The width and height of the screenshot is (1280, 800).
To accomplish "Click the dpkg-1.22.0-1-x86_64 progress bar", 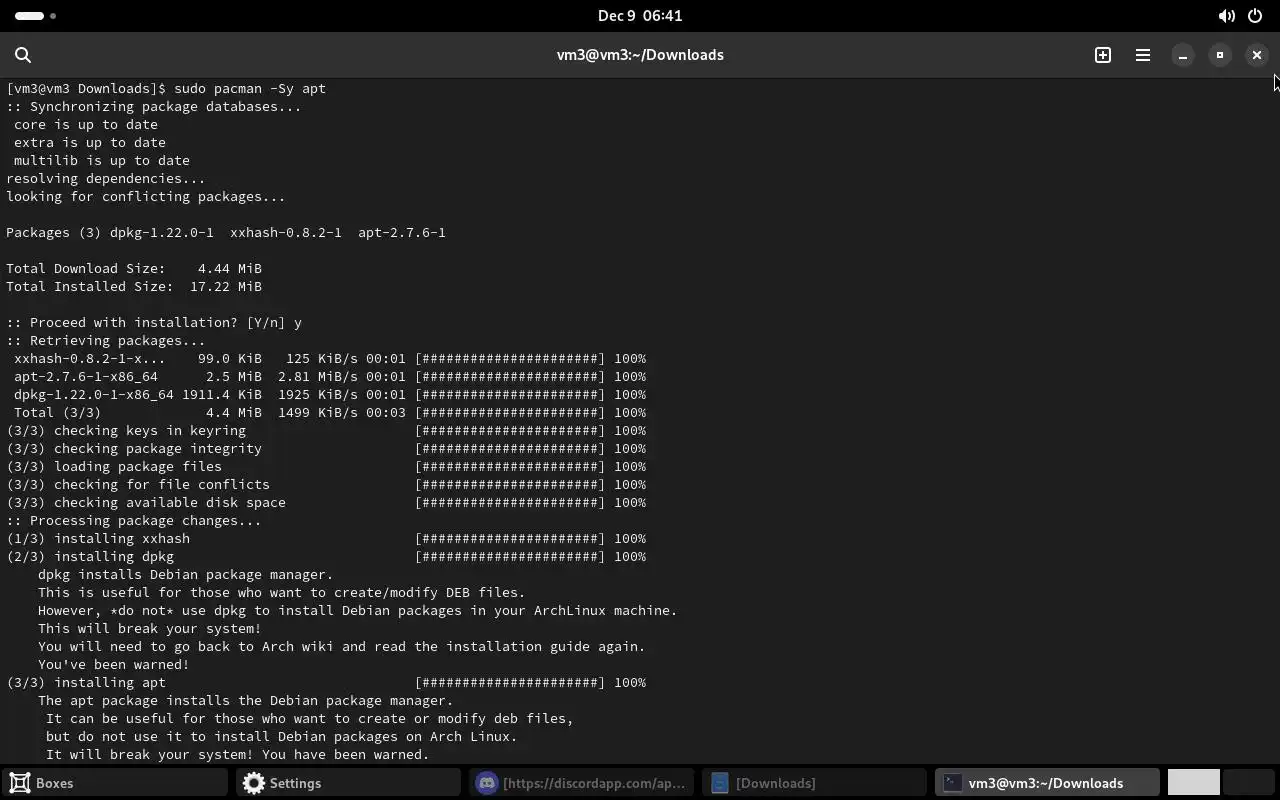I will 510,394.
